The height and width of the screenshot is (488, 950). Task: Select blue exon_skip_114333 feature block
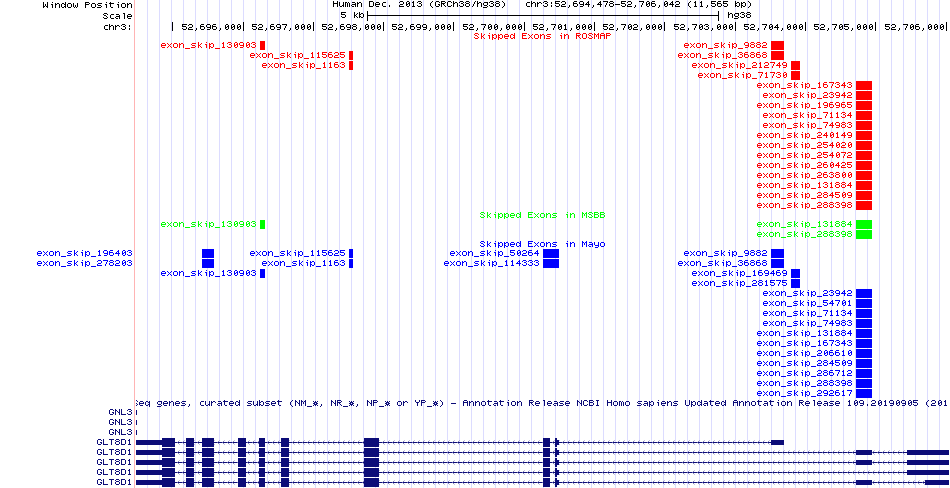551,263
